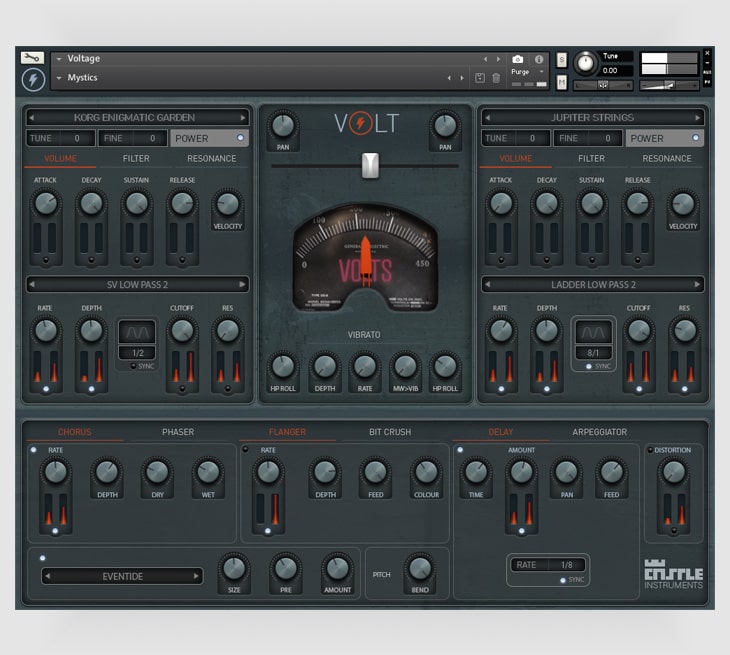Go to the previous instrument beside Voltage

tap(486, 59)
